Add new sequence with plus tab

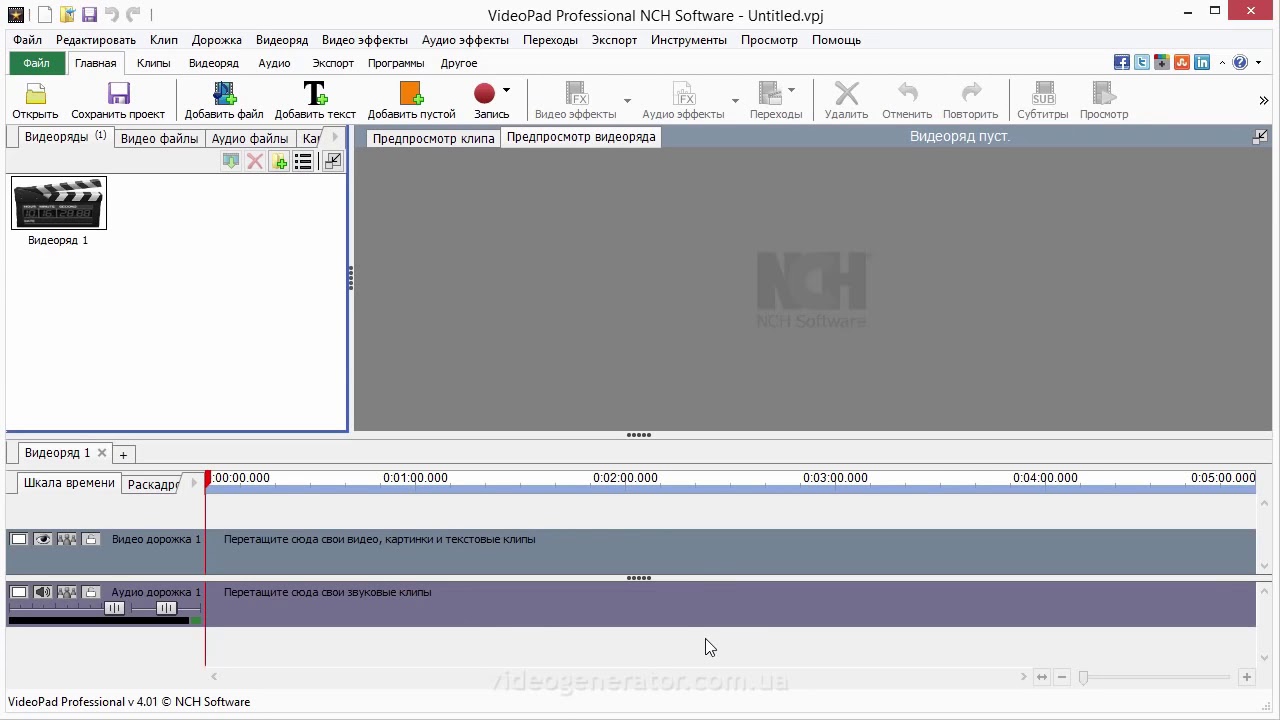[123, 455]
